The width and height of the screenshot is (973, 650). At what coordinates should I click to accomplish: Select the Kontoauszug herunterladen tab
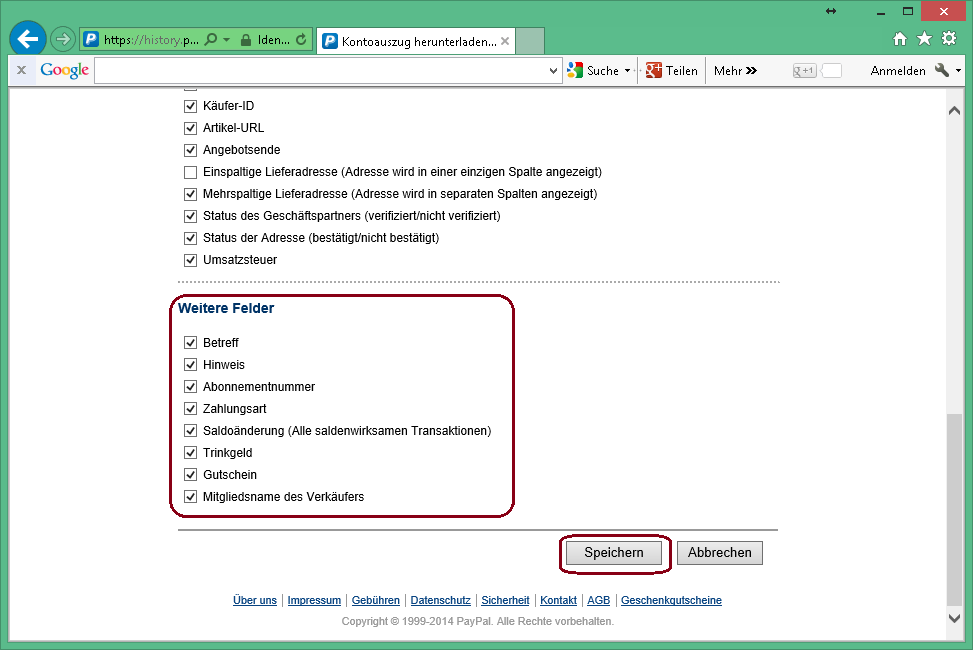418,42
